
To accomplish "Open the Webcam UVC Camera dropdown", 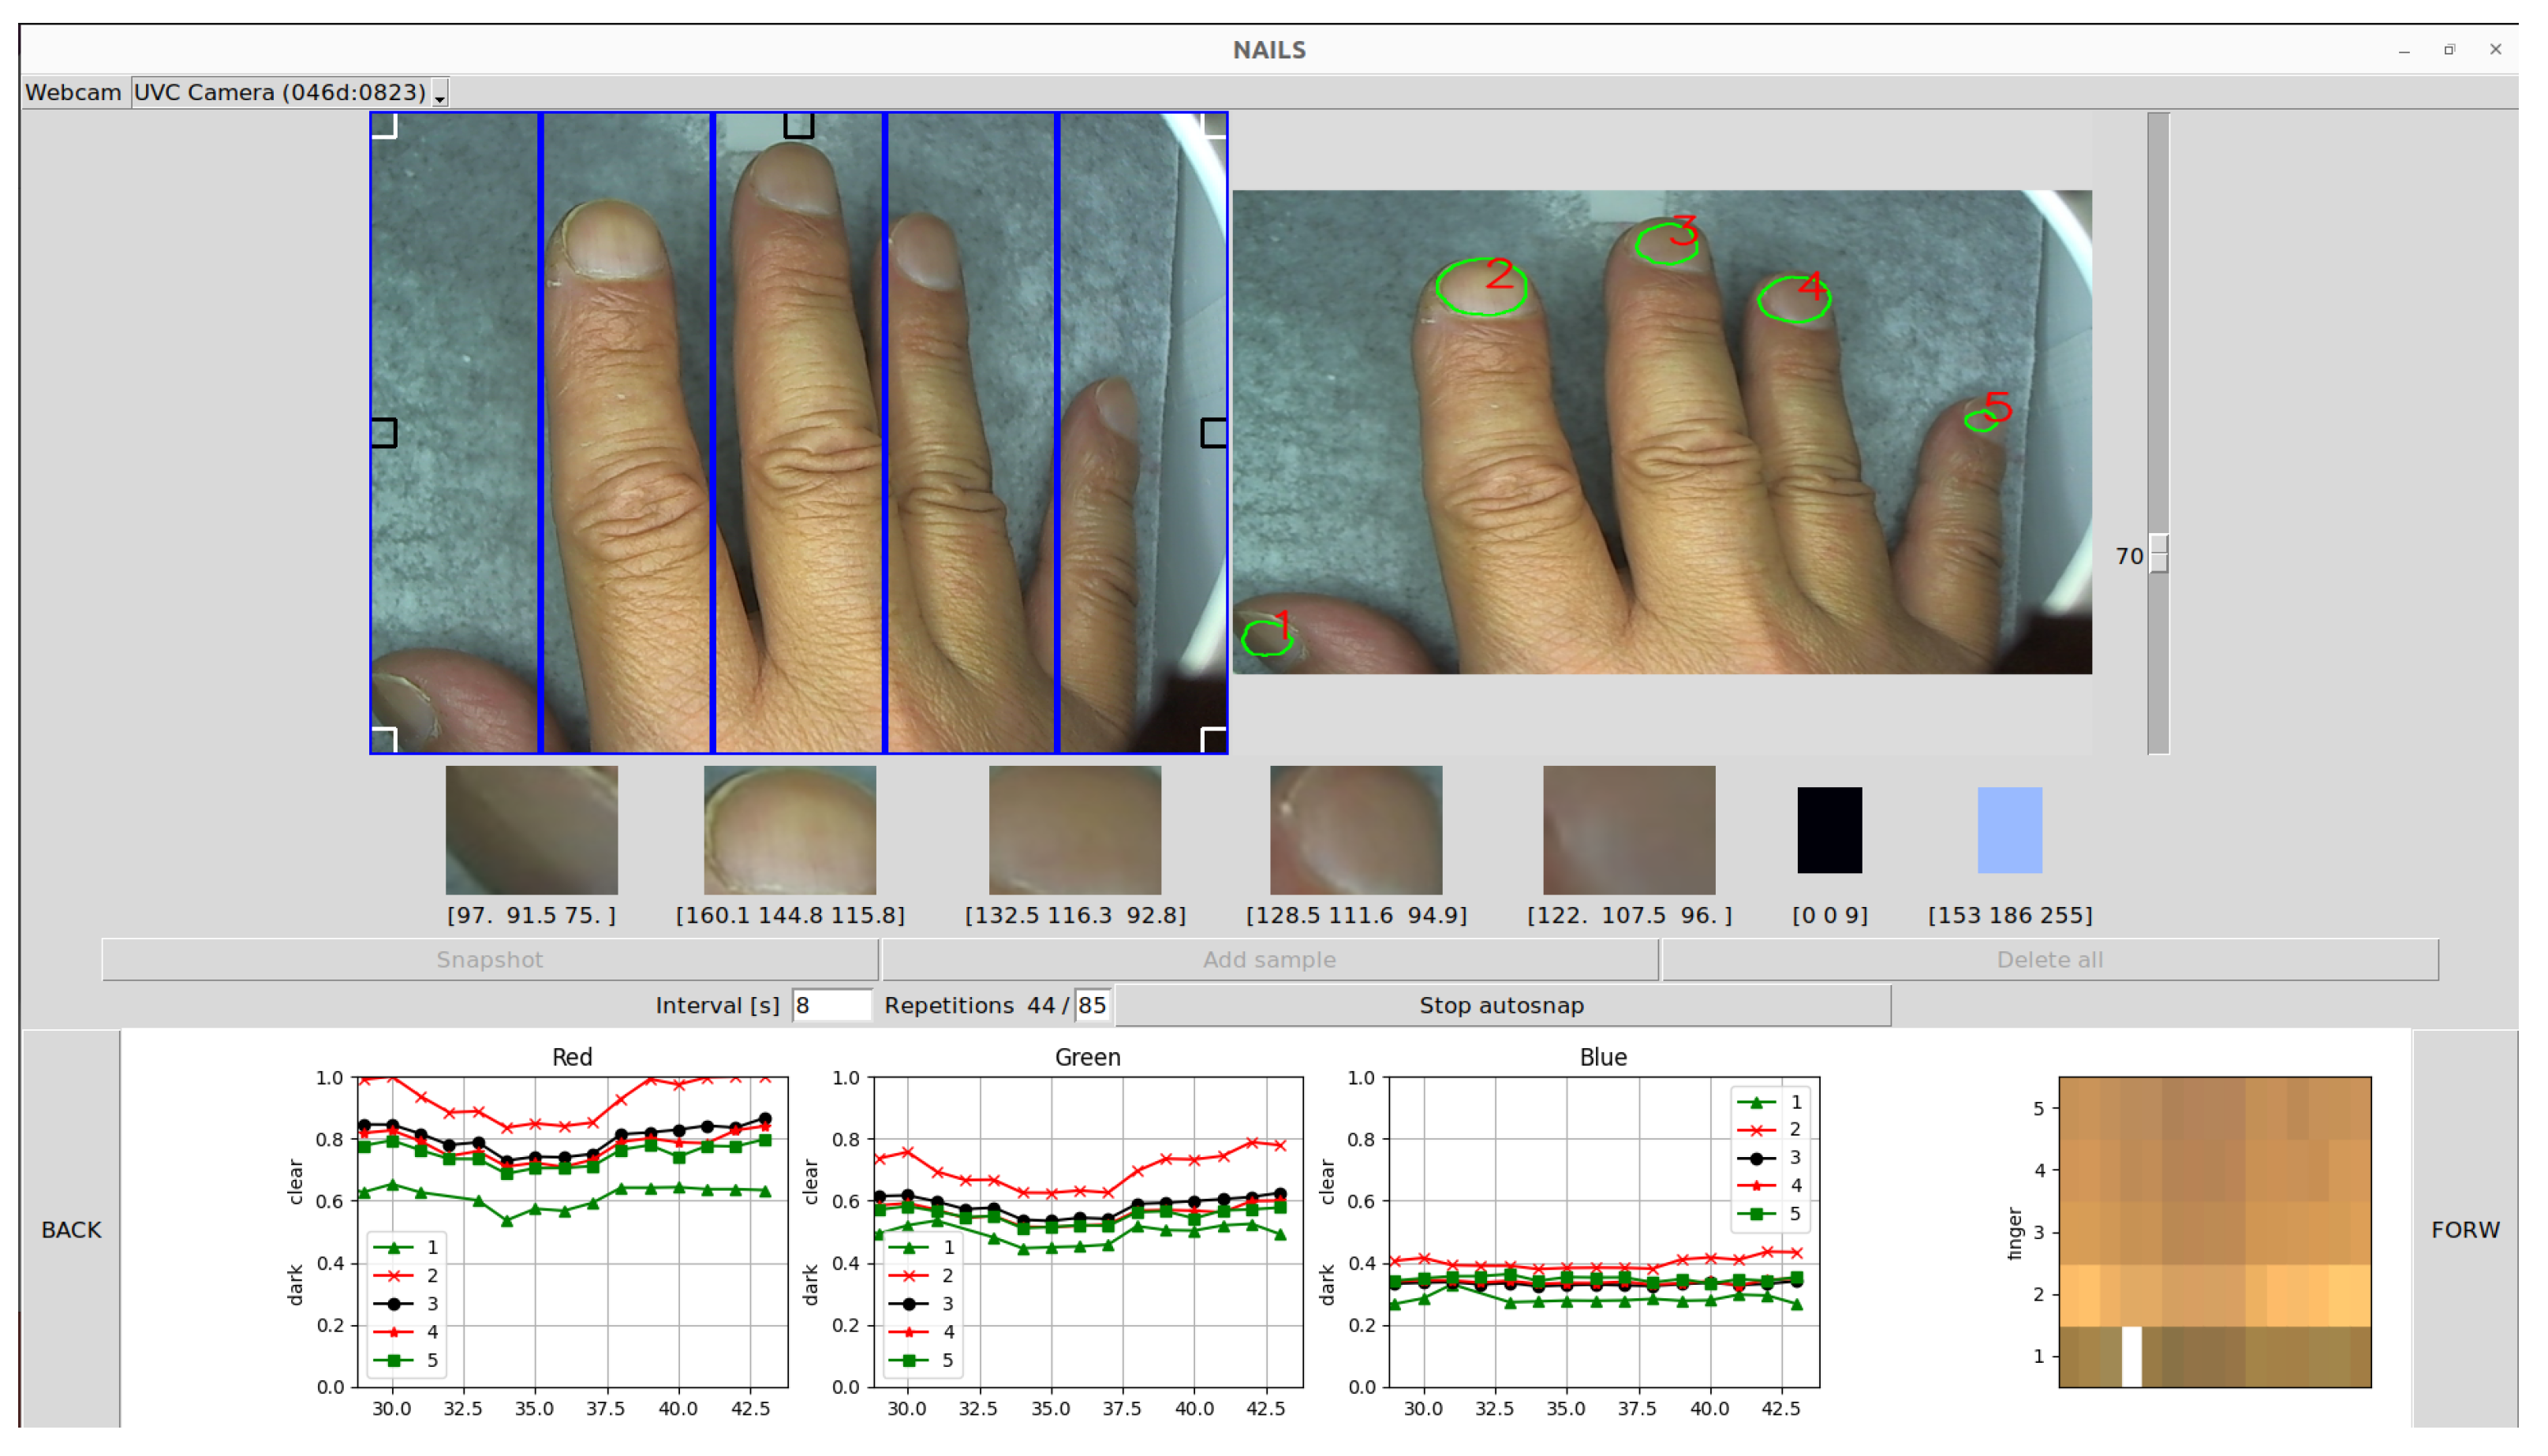I will pyautogui.click(x=290, y=92).
